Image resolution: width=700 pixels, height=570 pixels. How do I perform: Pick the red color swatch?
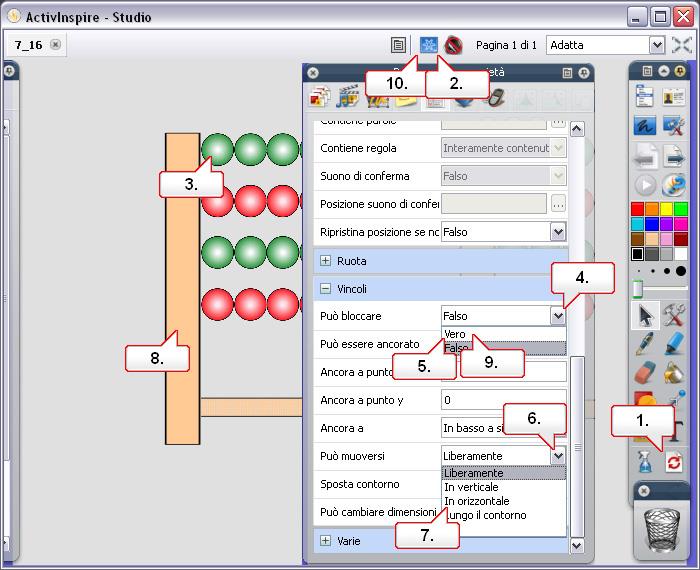[x=638, y=208]
